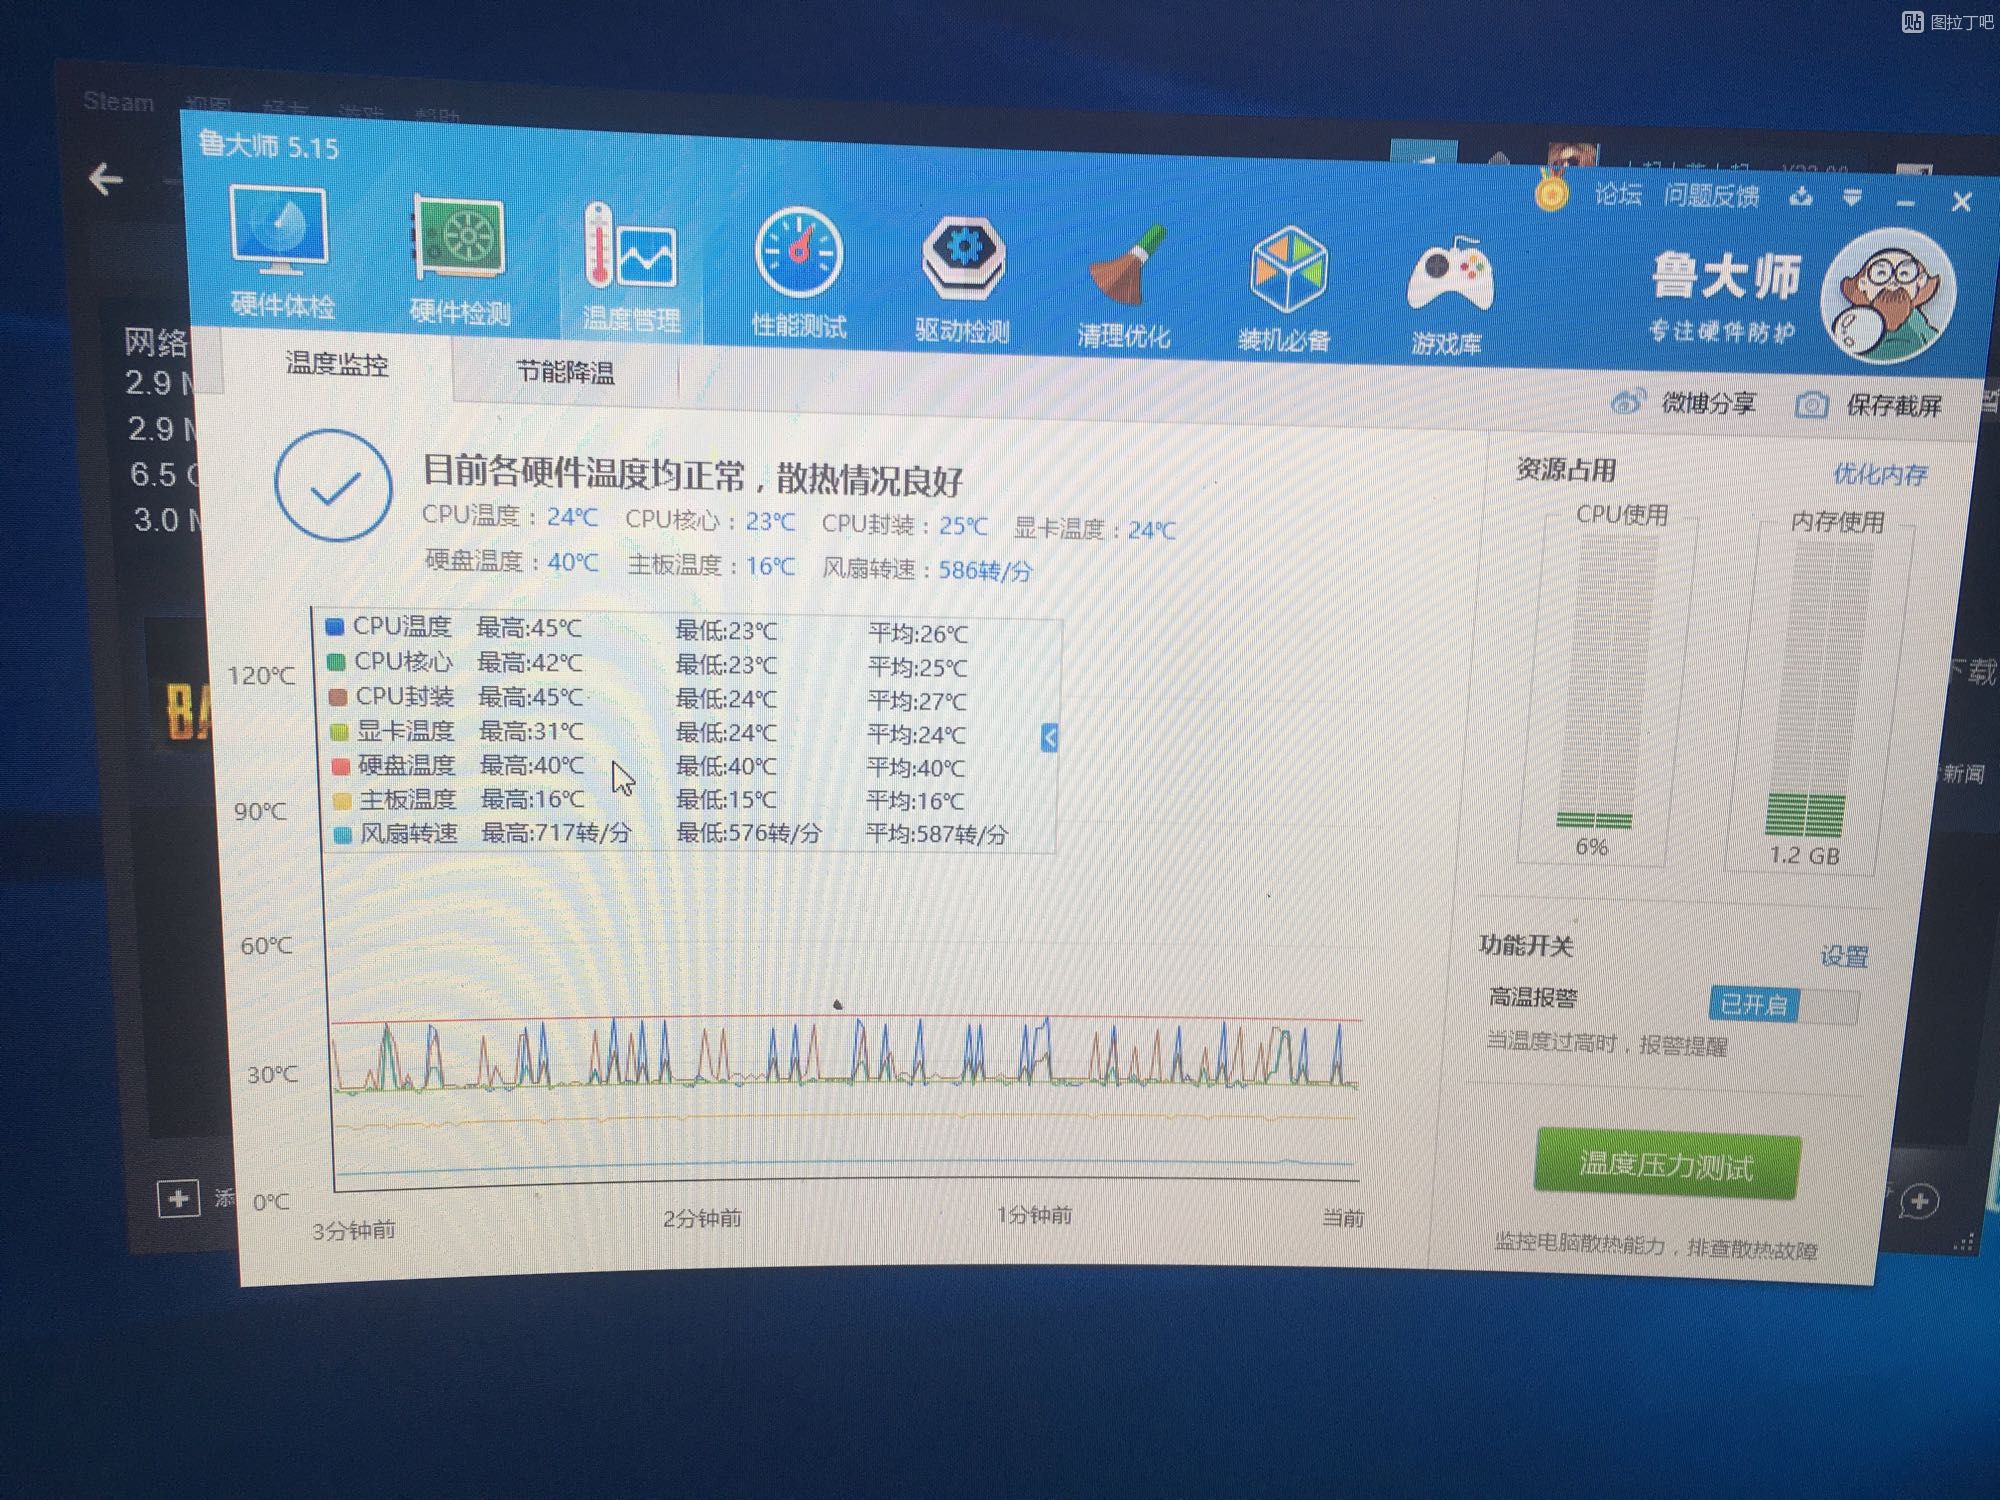
Task: Switch to the 节能降温 tab
Action: [x=565, y=373]
